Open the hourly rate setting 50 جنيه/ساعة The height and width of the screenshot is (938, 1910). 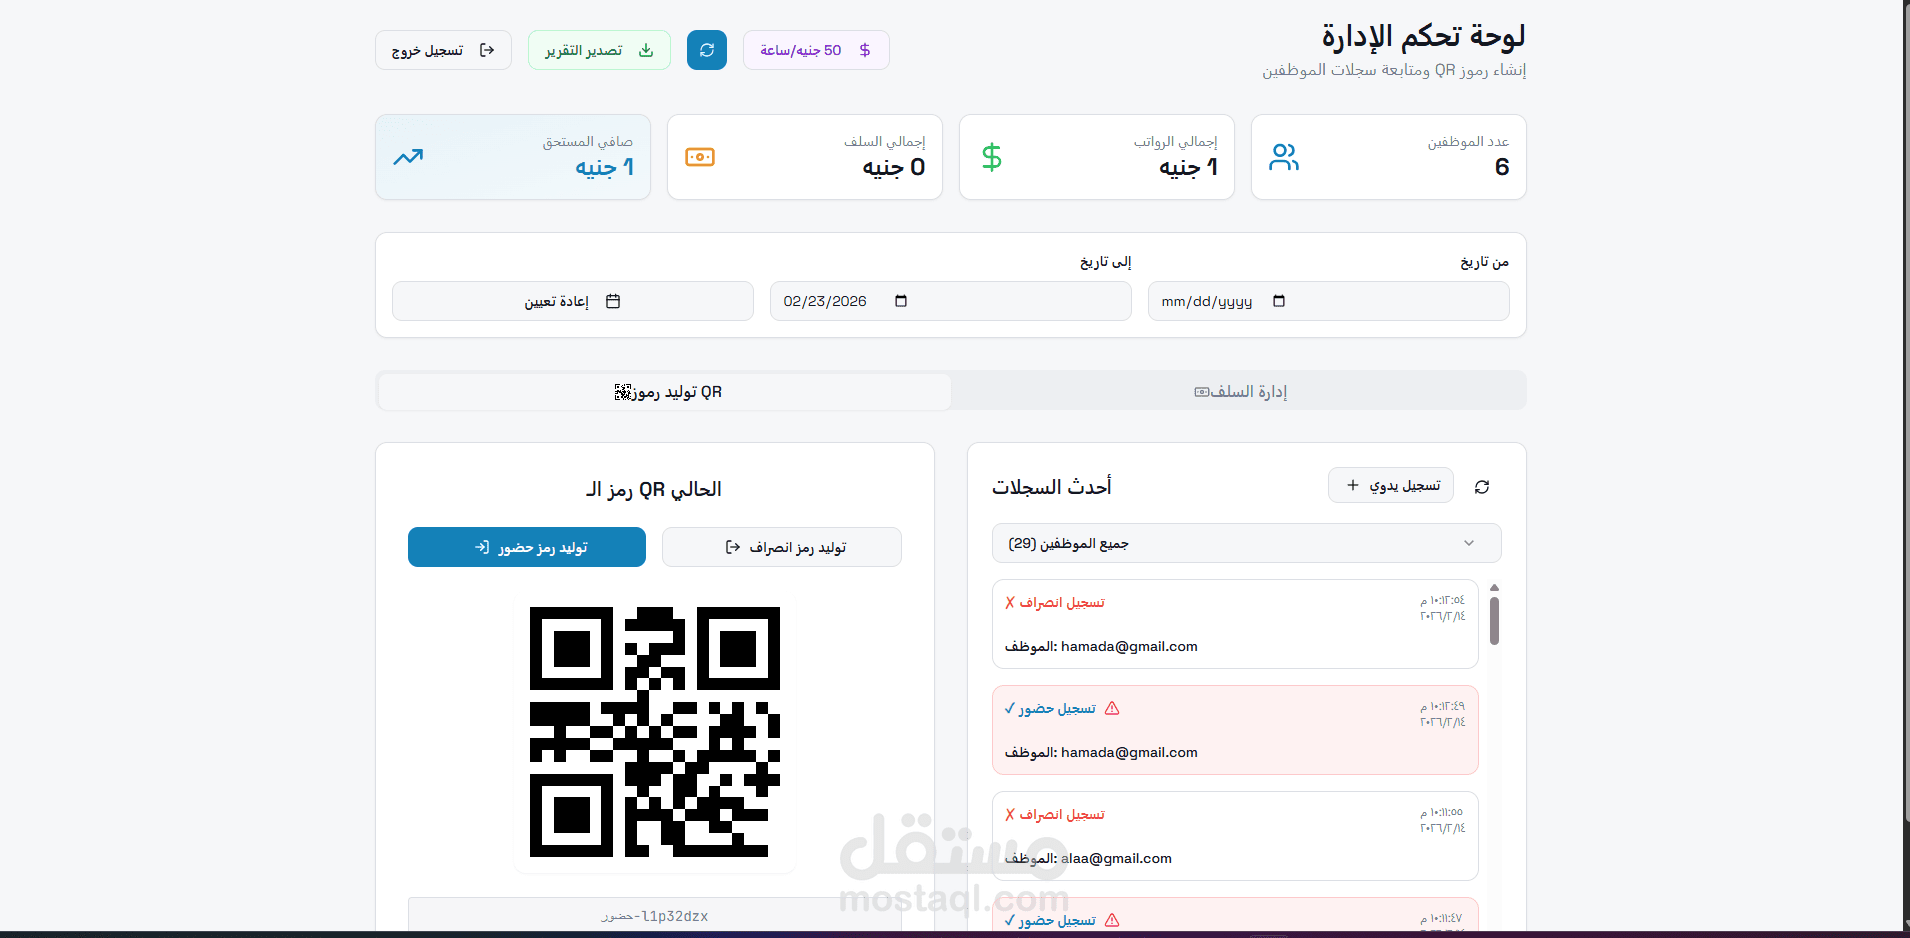tap(816, 50)
